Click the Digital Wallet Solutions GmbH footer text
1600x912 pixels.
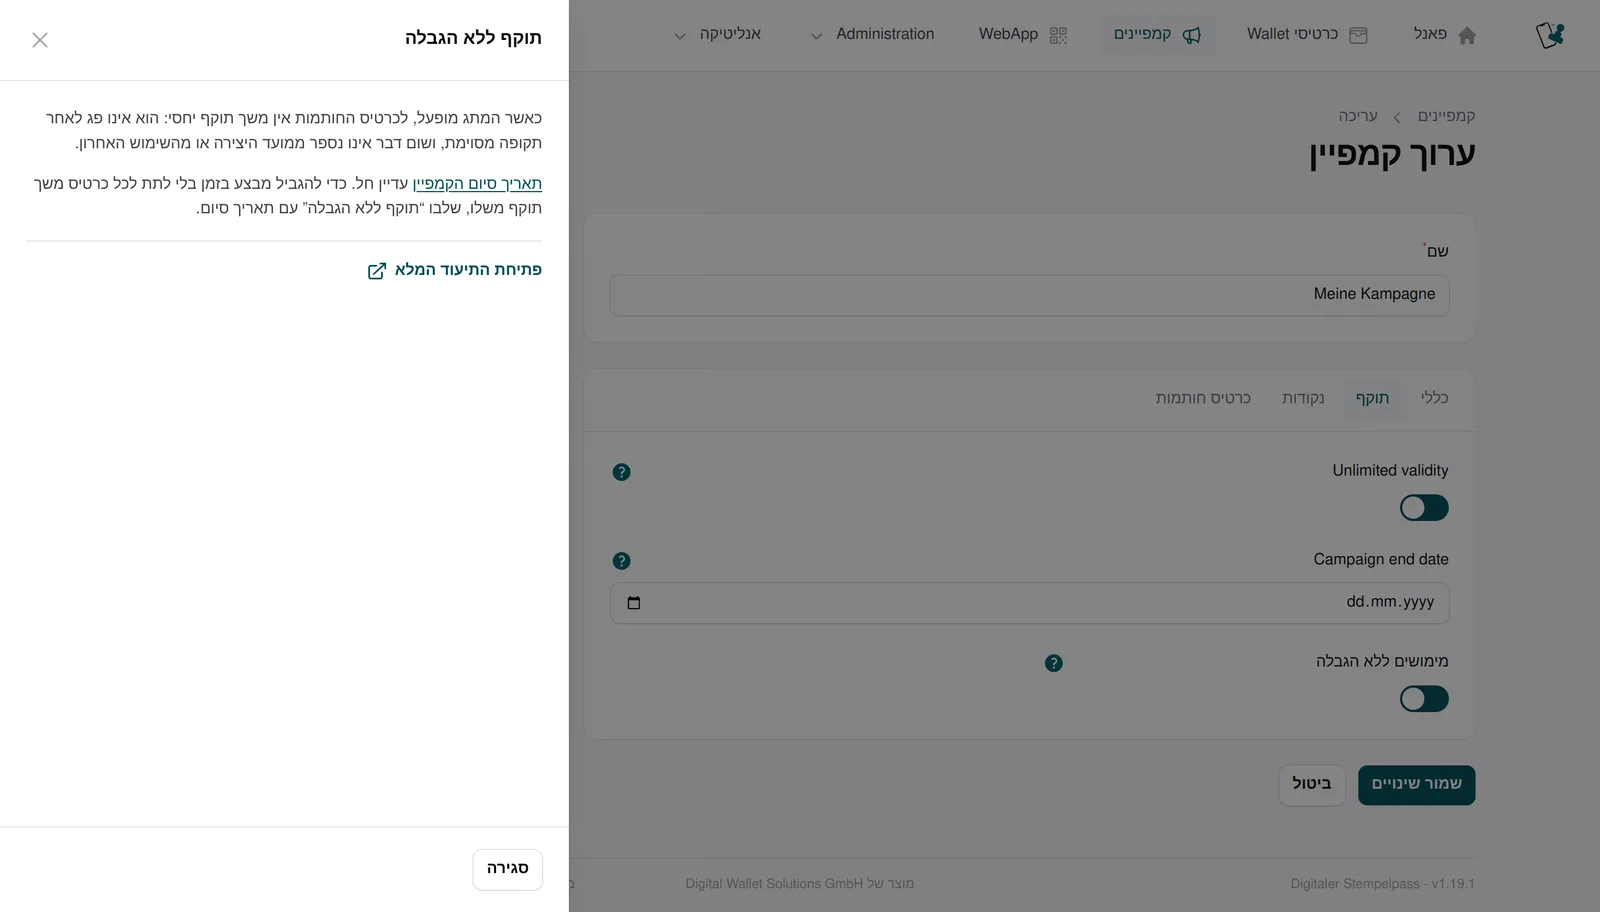(x=774, y=884)
